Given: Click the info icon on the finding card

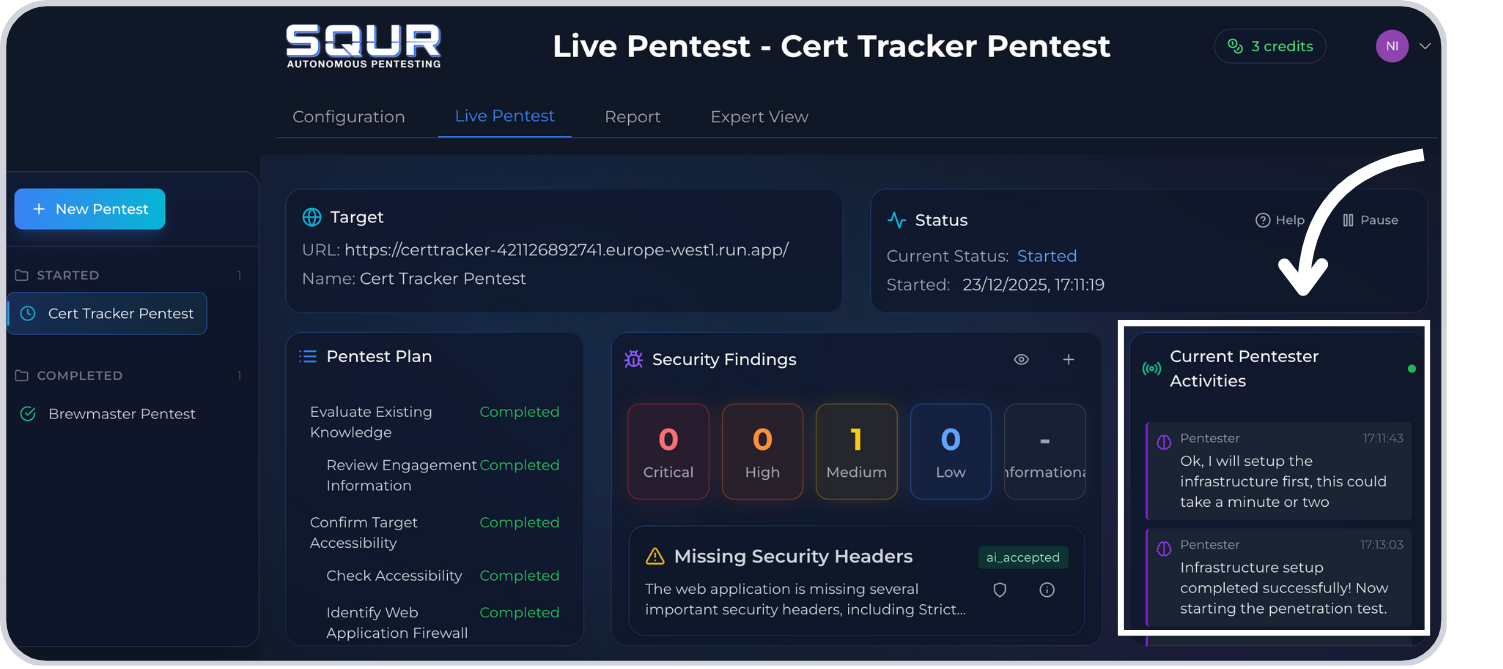Looking at the screenshot, I should tap(1046, 590).
